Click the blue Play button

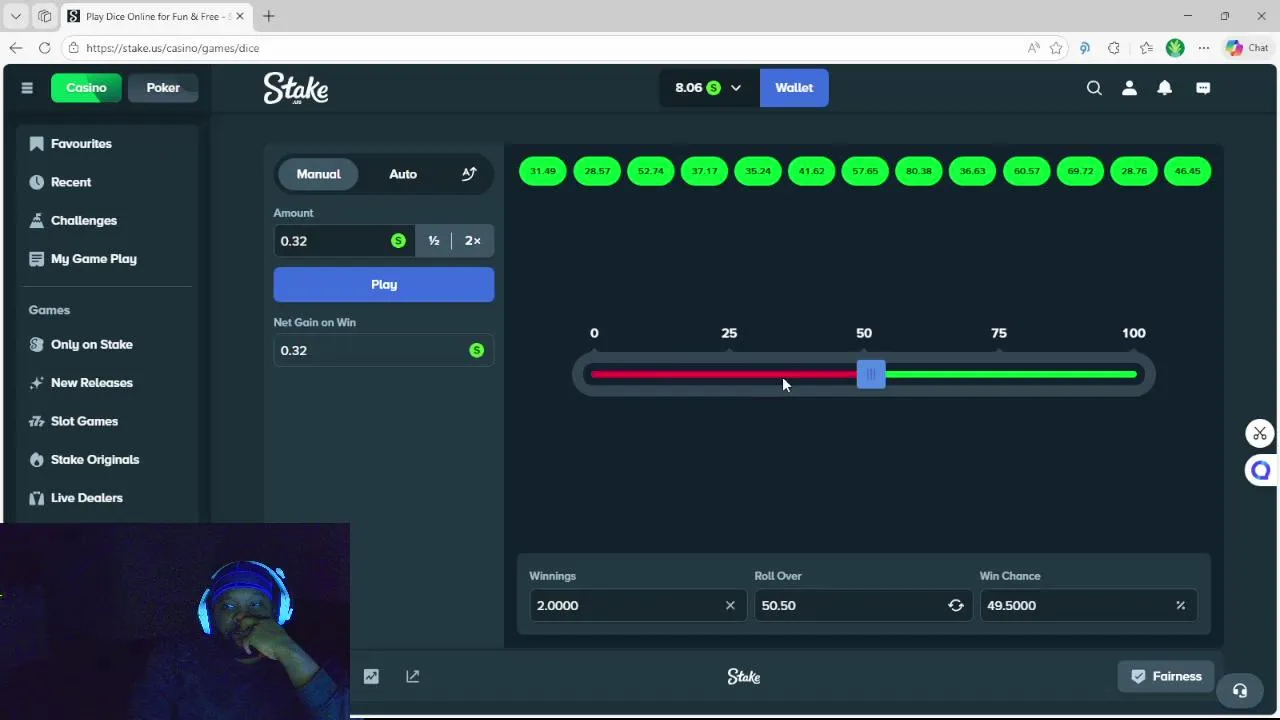pos(384,285)
